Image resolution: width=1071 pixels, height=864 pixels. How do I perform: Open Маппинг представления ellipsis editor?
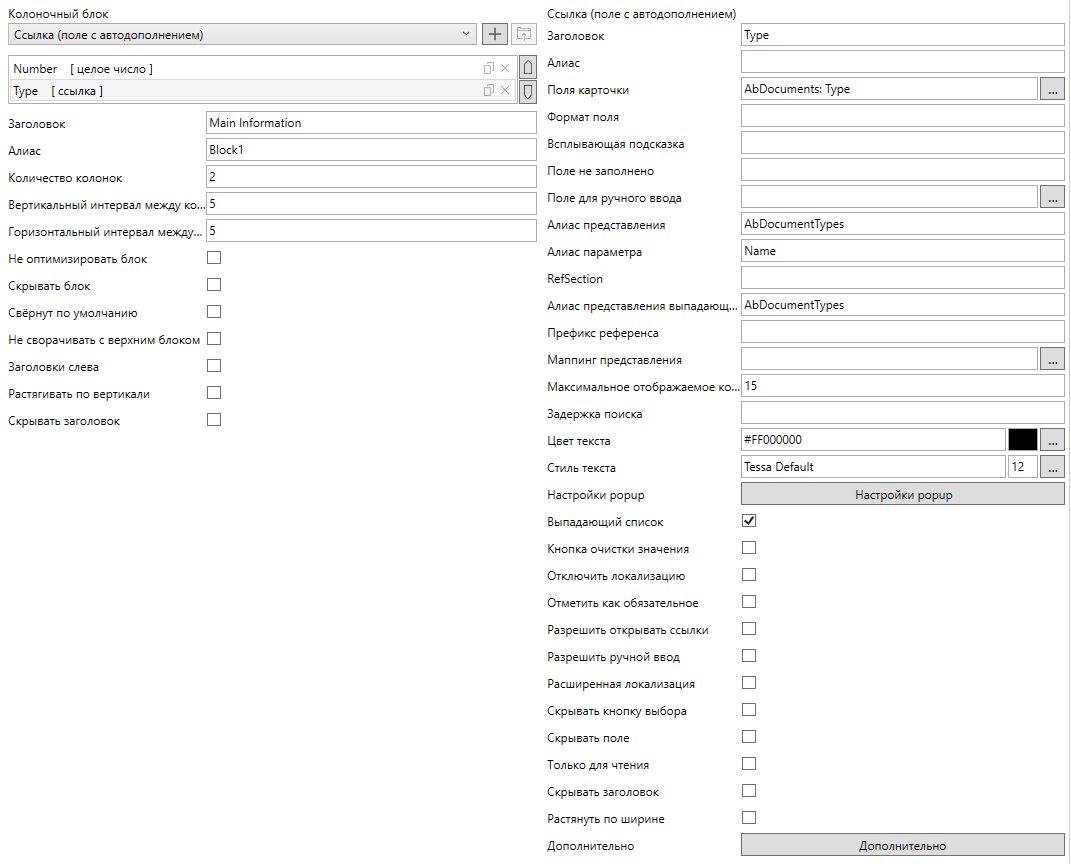pyautogui.click(x=1052, y=359)
